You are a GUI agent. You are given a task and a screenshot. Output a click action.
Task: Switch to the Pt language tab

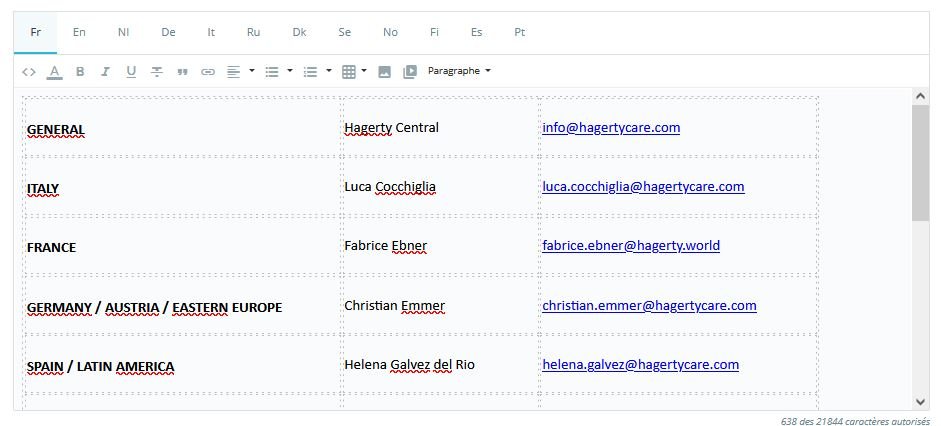(520, 33)
